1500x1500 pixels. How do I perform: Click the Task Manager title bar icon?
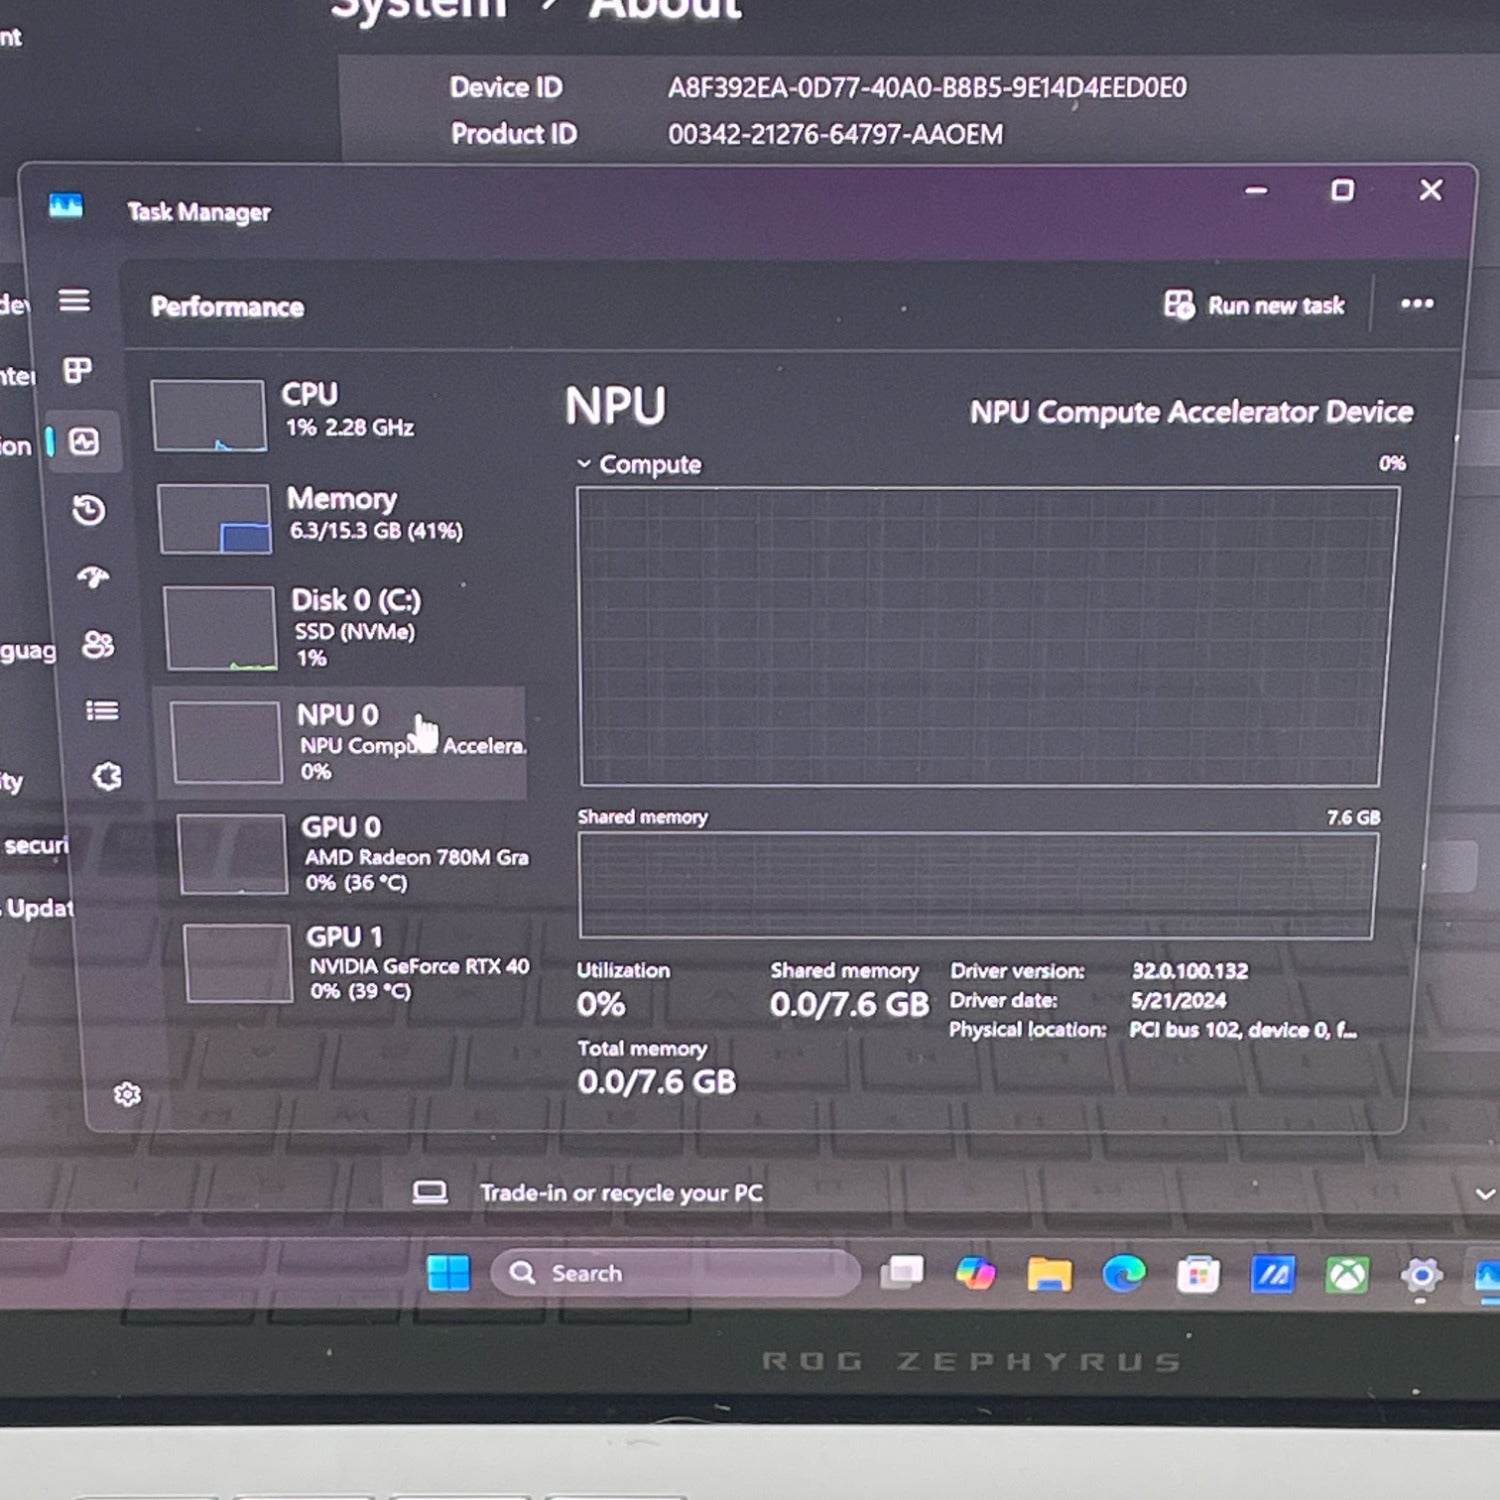(x=66, y=206)
